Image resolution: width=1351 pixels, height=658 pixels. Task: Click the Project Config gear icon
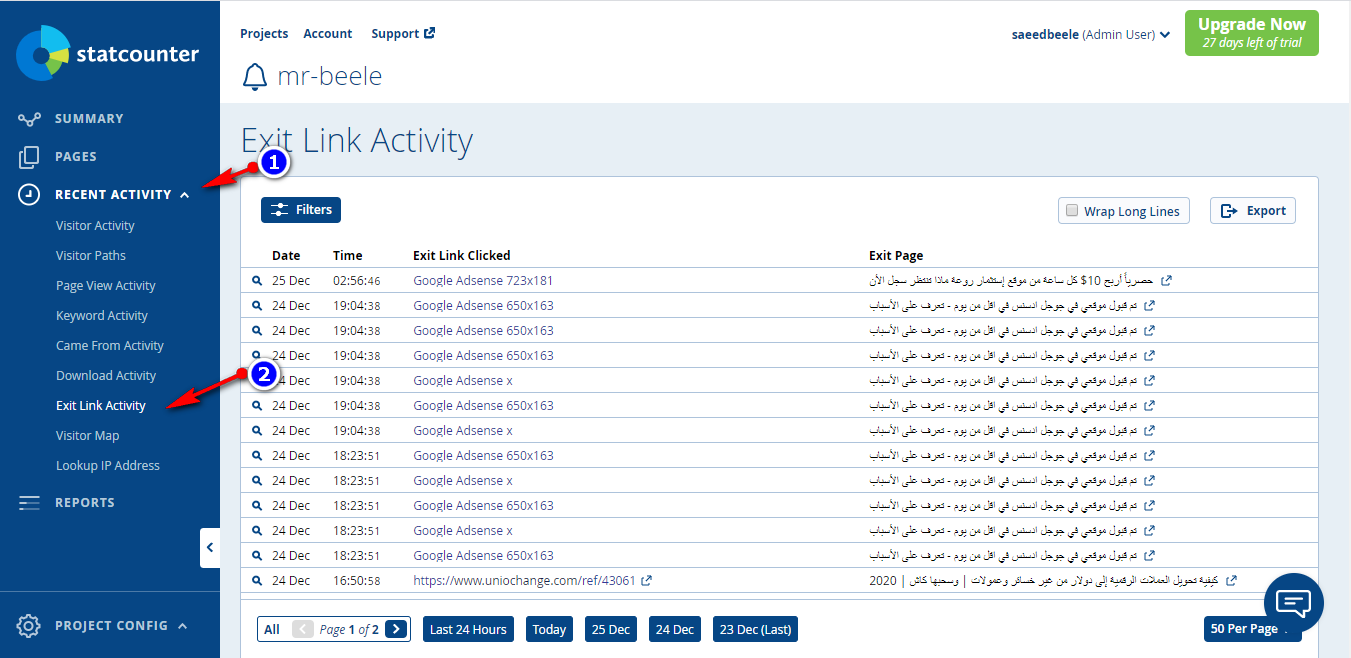point(29,626)
